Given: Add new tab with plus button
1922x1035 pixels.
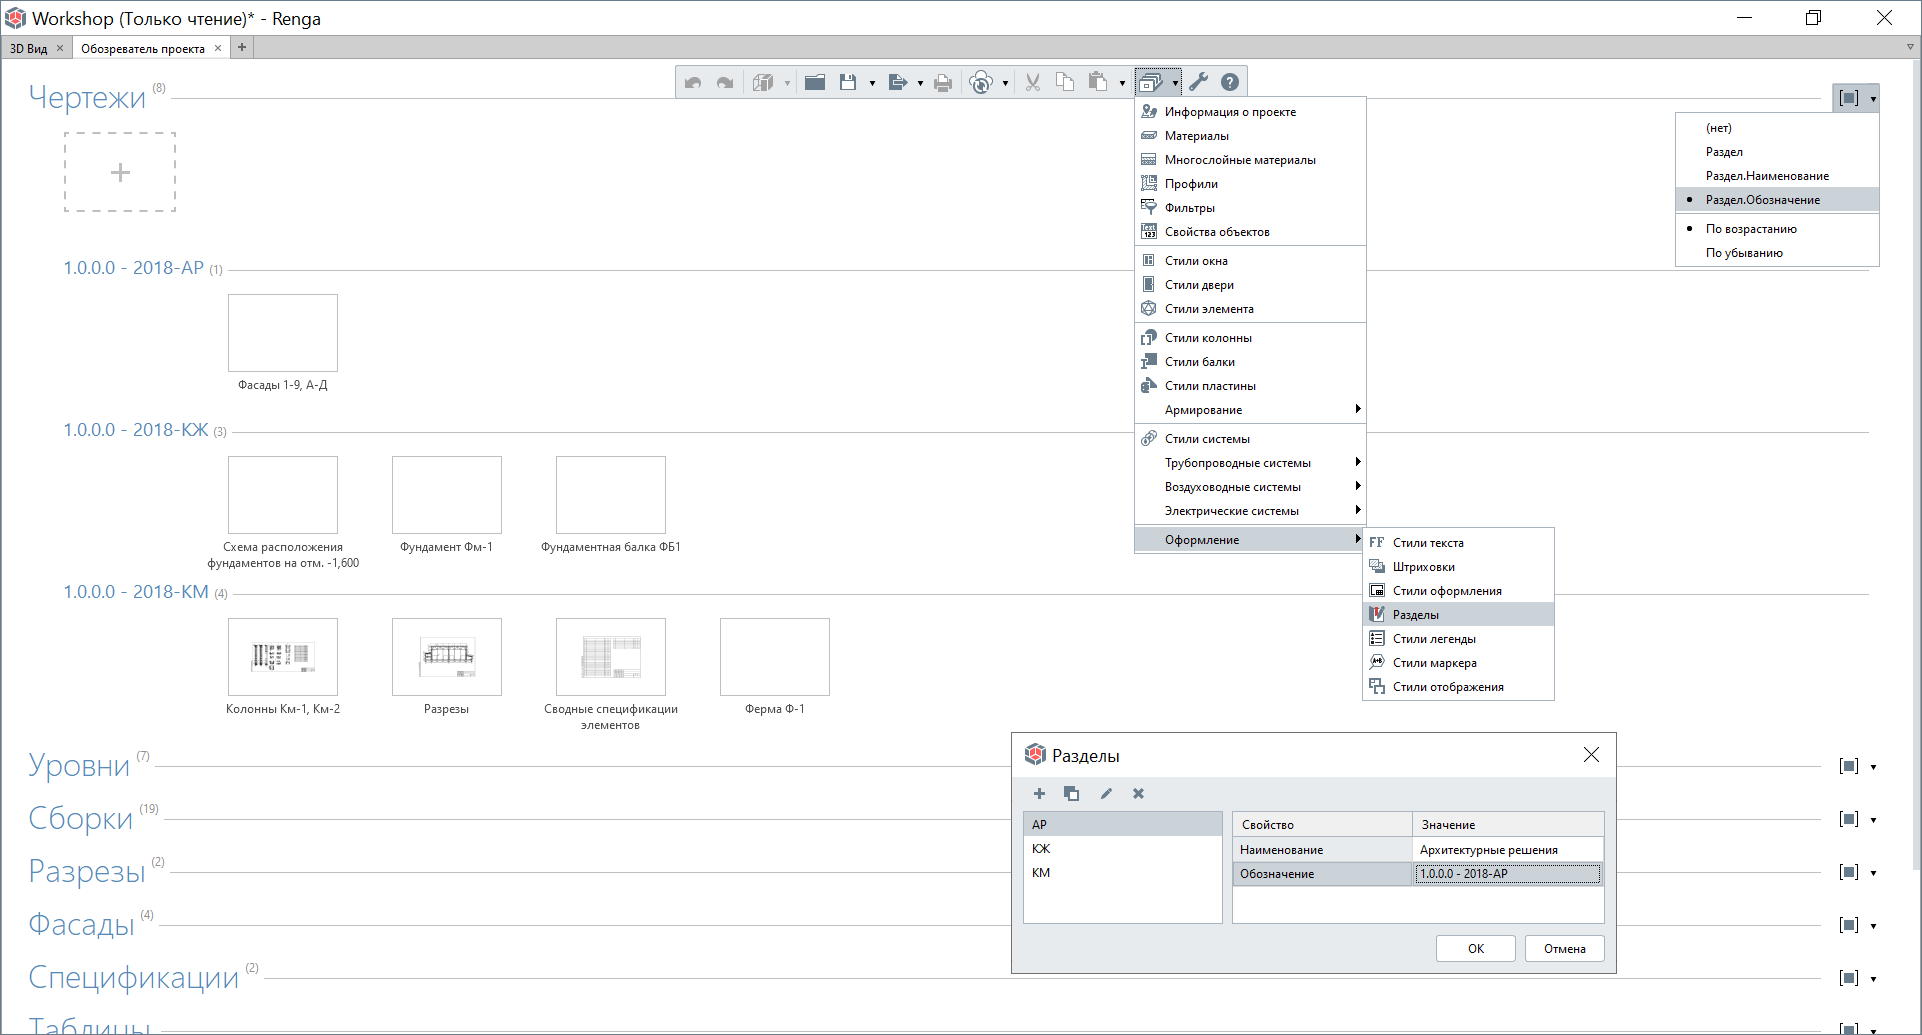Looking at the screenshot, I should (242, 47).
